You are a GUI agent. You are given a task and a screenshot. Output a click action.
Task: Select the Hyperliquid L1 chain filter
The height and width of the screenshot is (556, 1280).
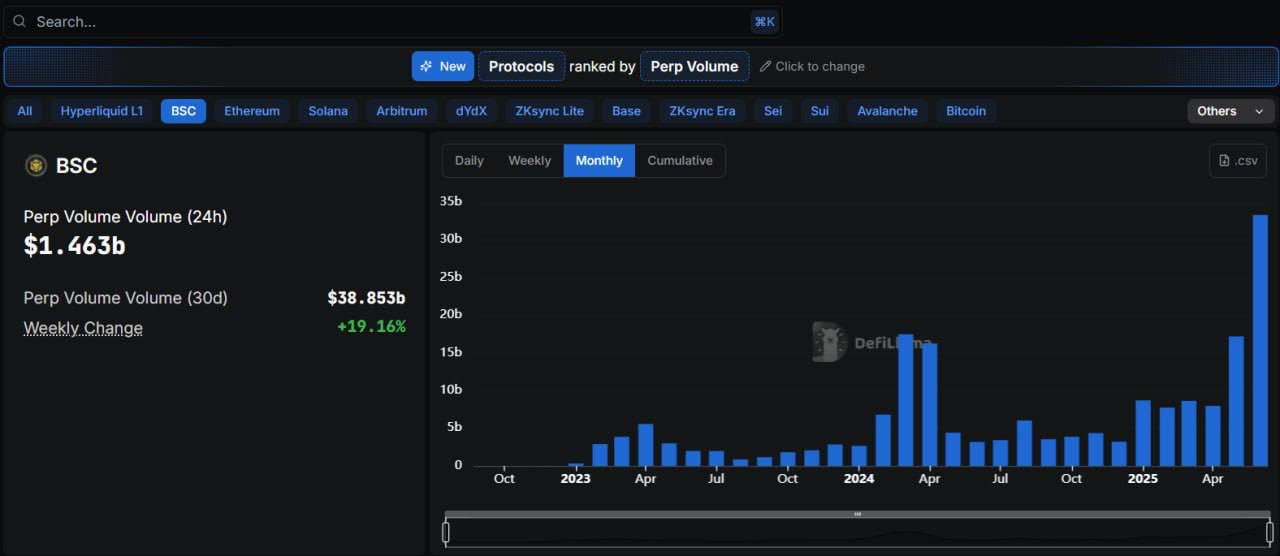coord(102,111)
